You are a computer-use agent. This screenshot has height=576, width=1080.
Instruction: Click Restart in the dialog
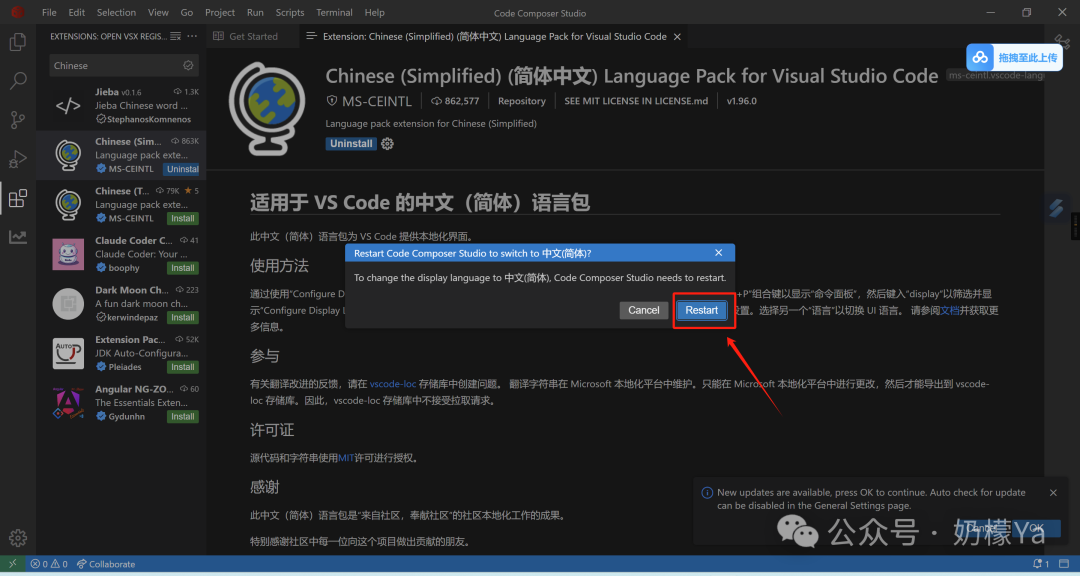point(701,310)
